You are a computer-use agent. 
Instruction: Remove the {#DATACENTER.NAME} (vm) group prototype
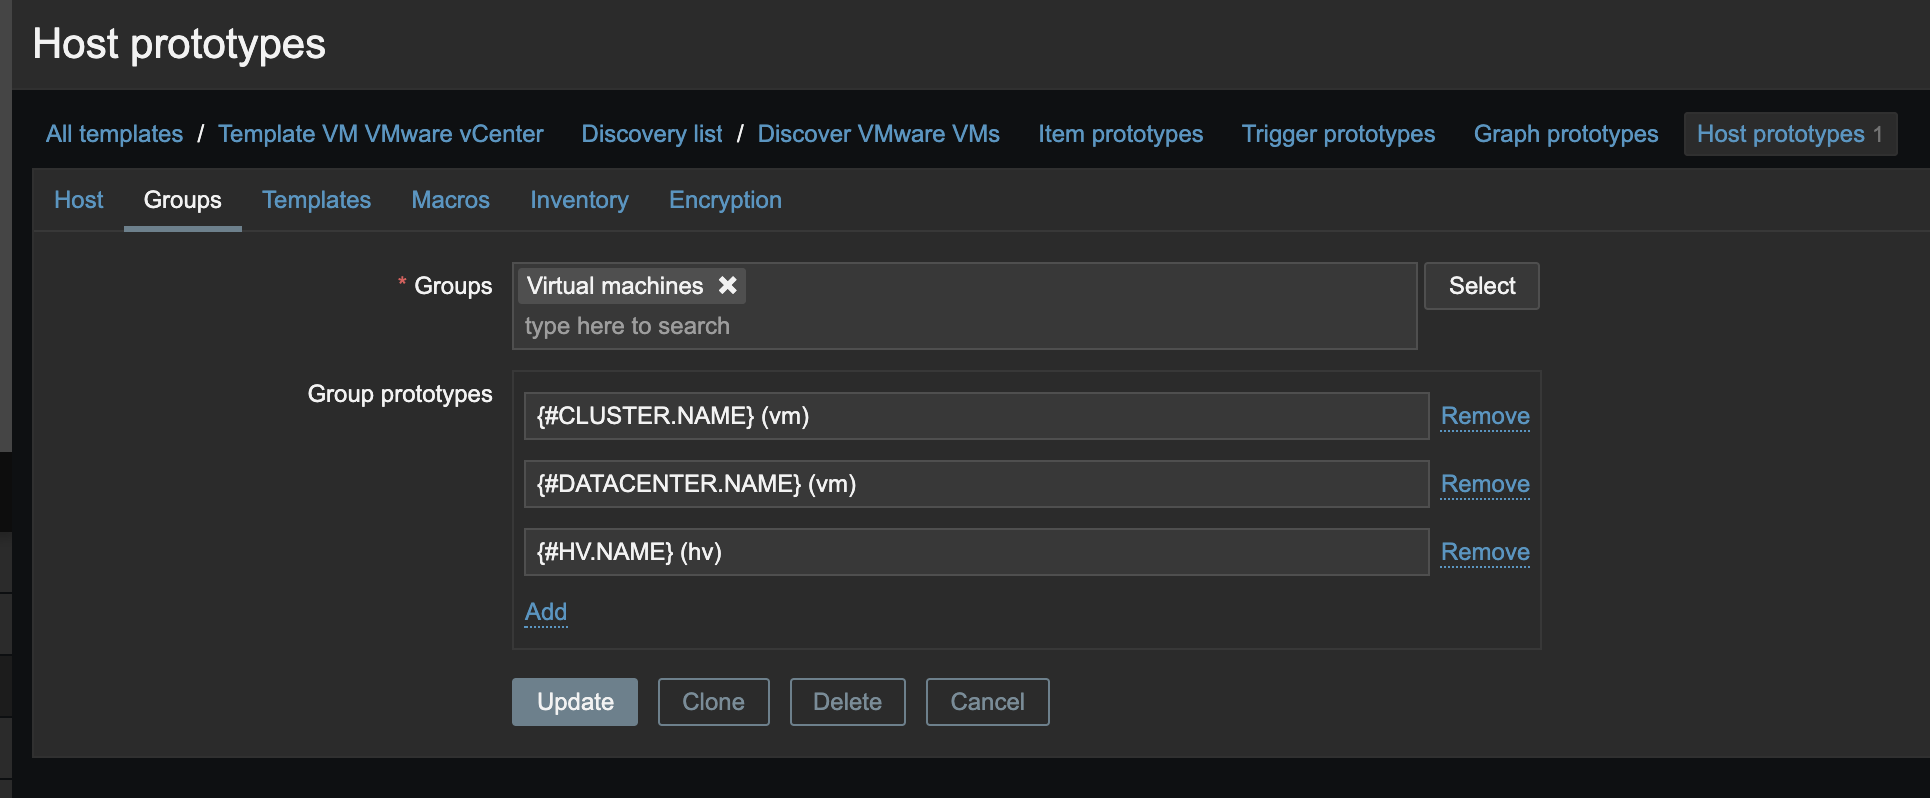click(1485, 484)
